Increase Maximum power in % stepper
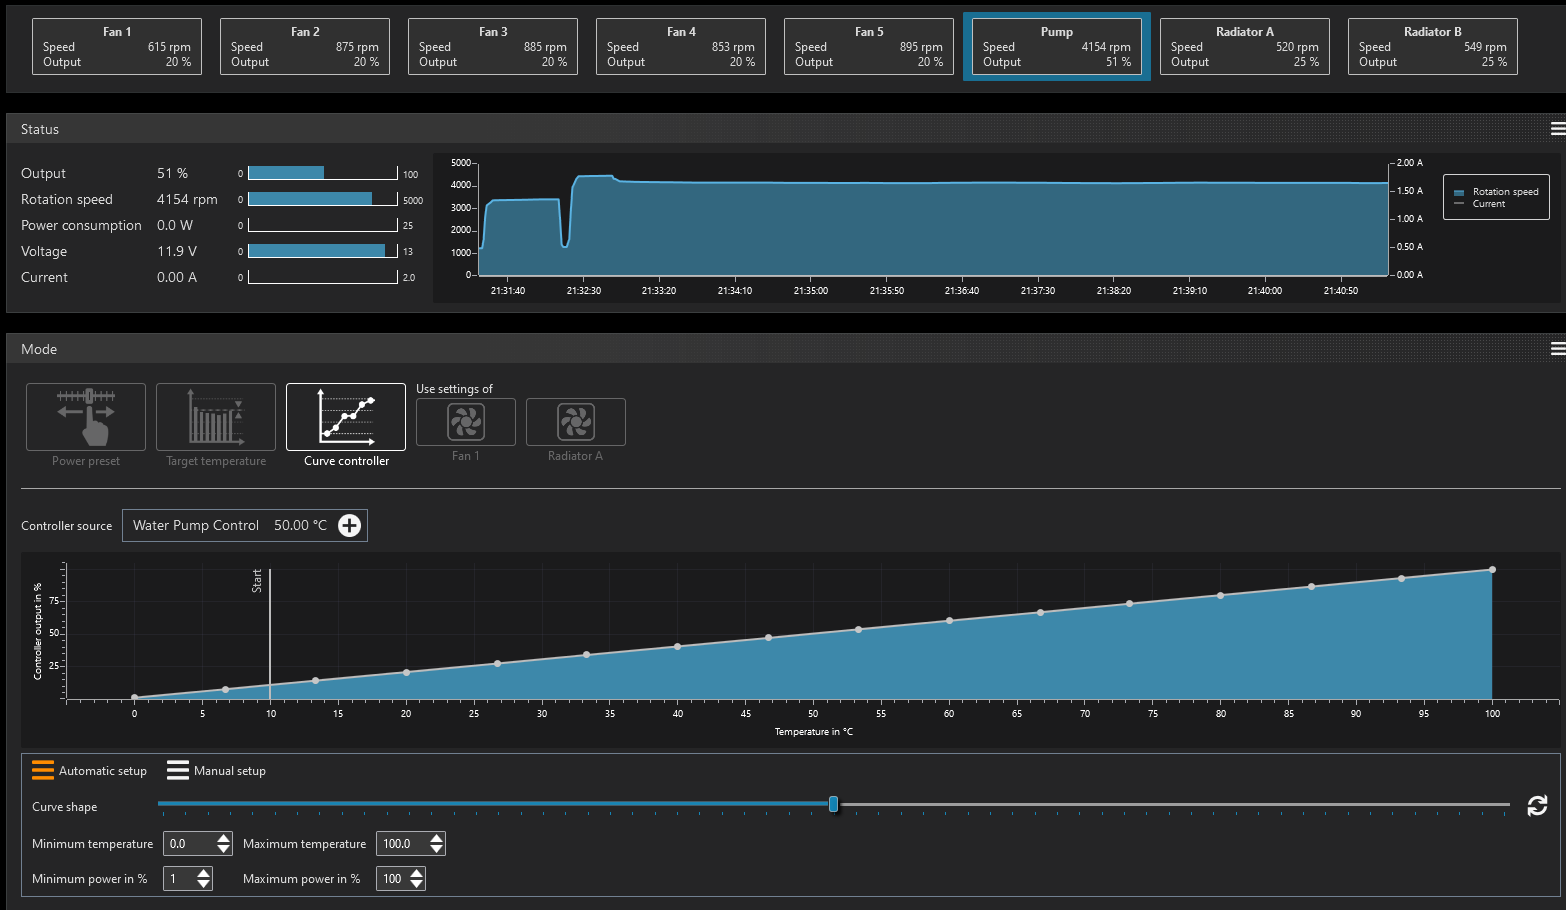 click(x=417, y=873)
